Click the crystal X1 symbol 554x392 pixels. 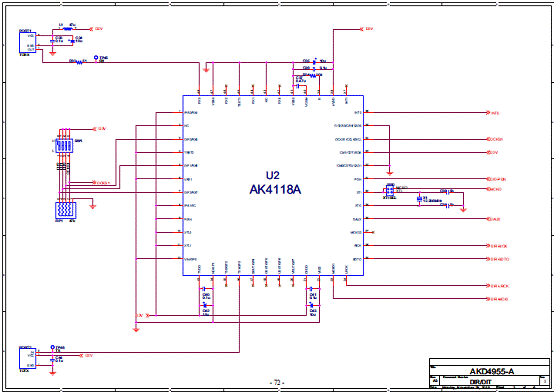pyautogui.click(x=419, y=199)
